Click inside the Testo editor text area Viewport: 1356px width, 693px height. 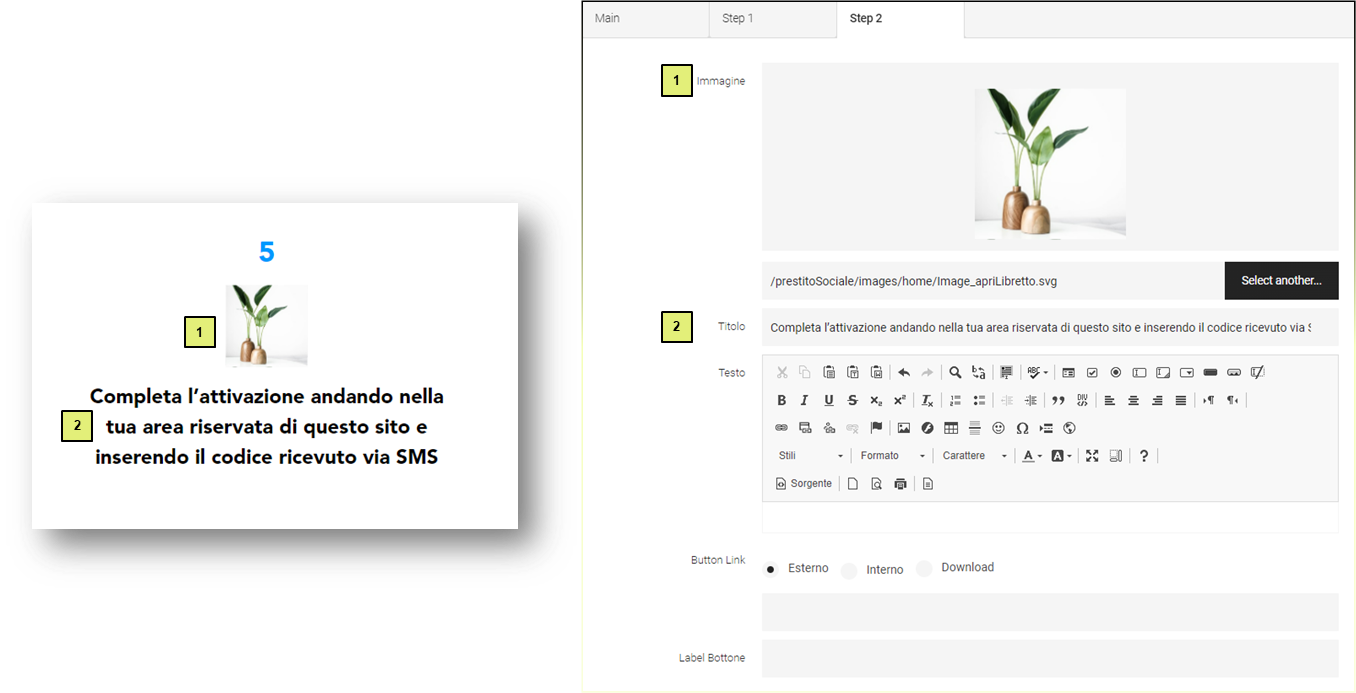[x=1050, y=517]
